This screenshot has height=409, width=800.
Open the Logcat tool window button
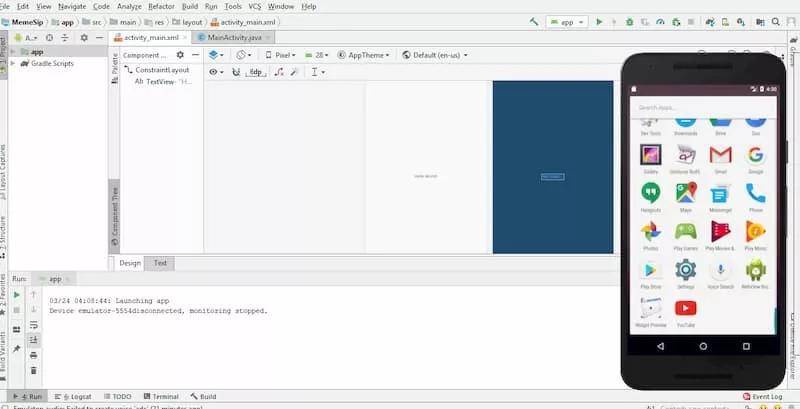73,396
